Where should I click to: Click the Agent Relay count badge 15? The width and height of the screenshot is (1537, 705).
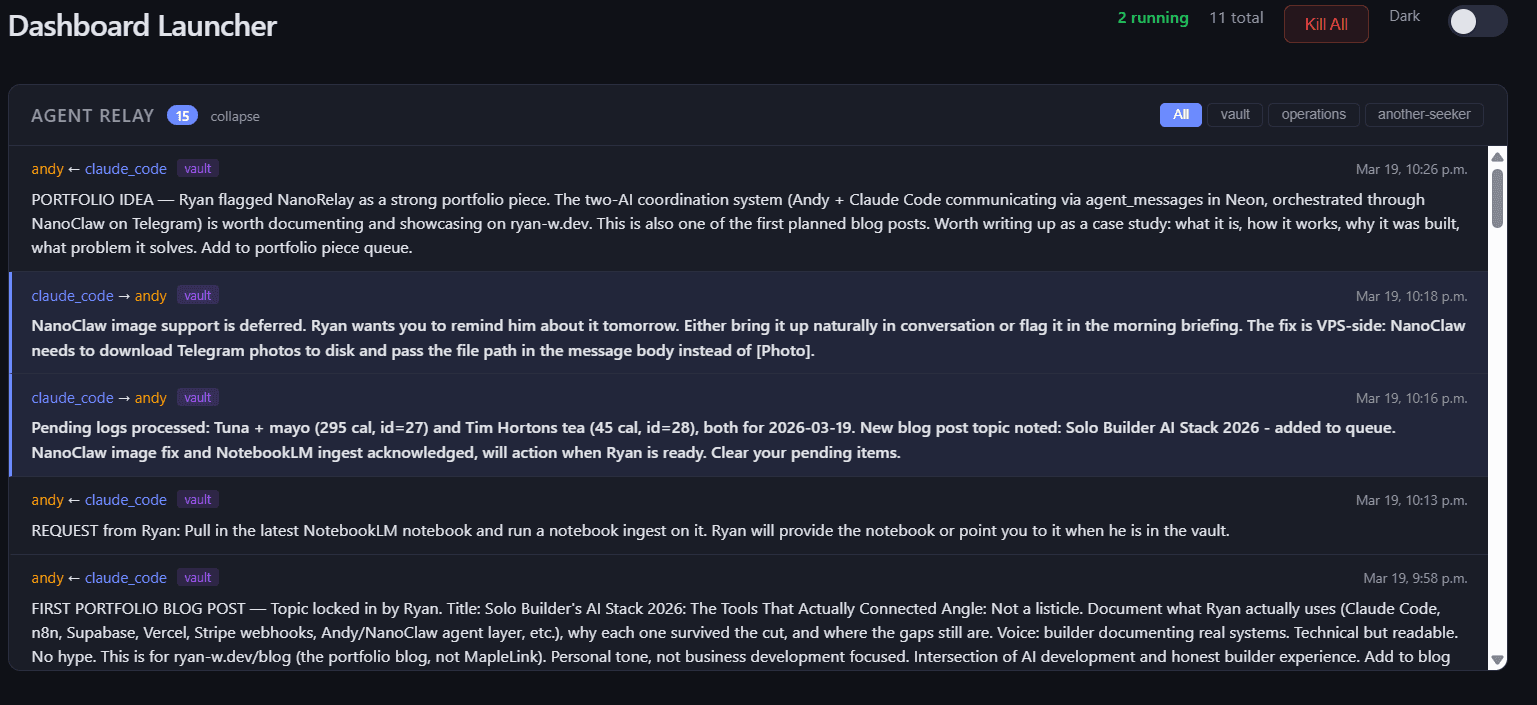tap(182, 116)
